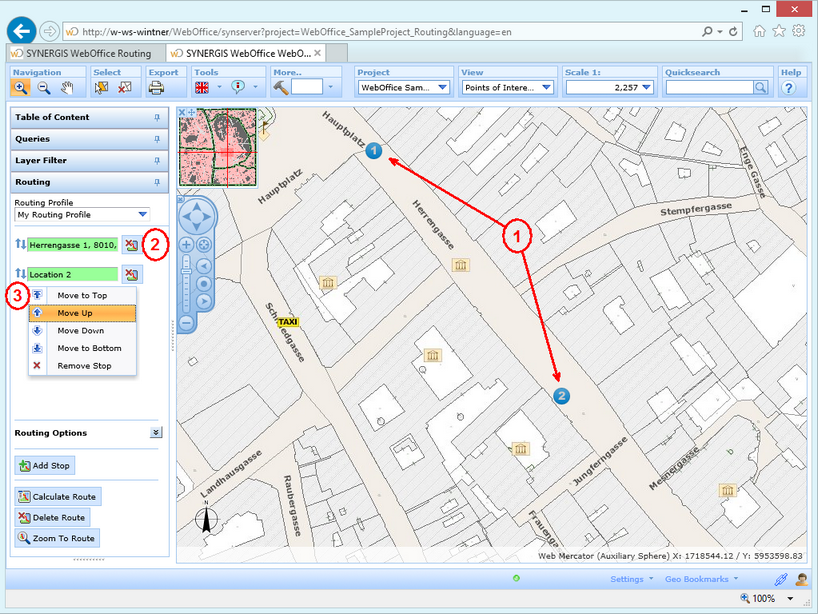
Task: Toggle the pin on Table of Content panel
Action: click(156, 117)
